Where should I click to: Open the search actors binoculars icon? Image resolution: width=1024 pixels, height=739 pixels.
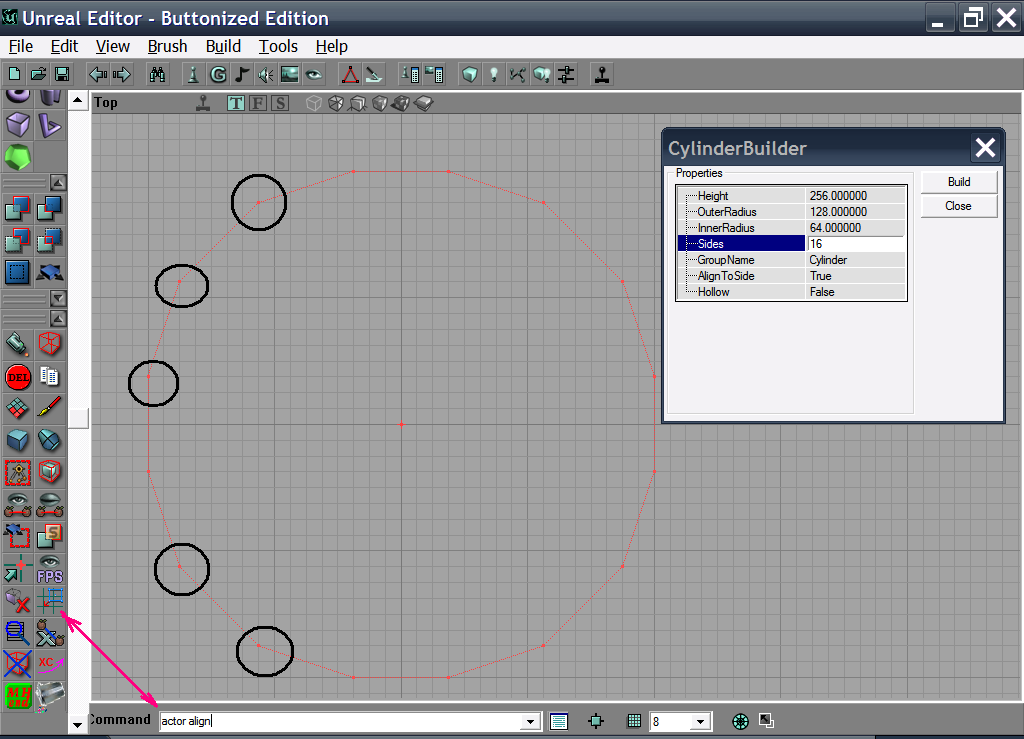pos(157,74)
